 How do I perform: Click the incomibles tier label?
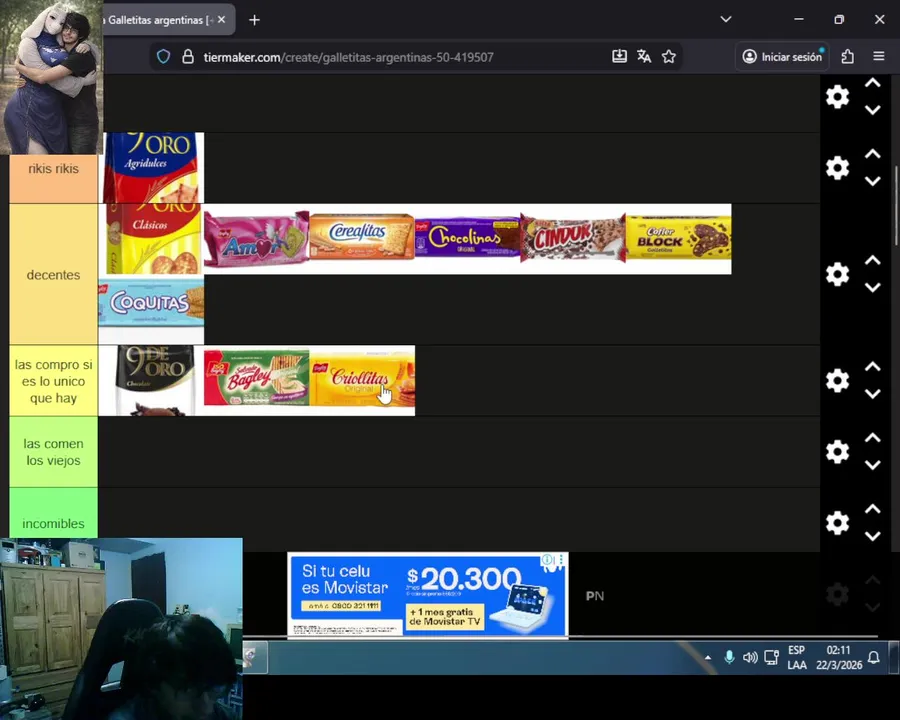pos(53,523)
